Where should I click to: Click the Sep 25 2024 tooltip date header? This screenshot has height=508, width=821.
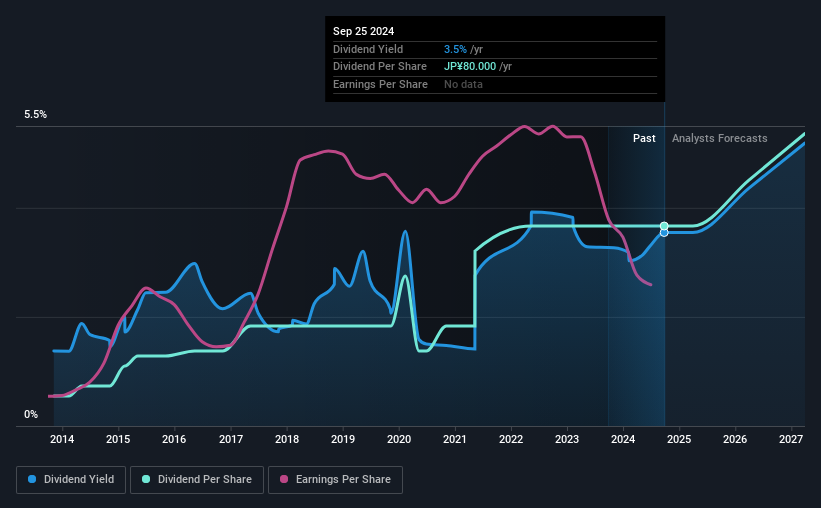pos(363,31)
